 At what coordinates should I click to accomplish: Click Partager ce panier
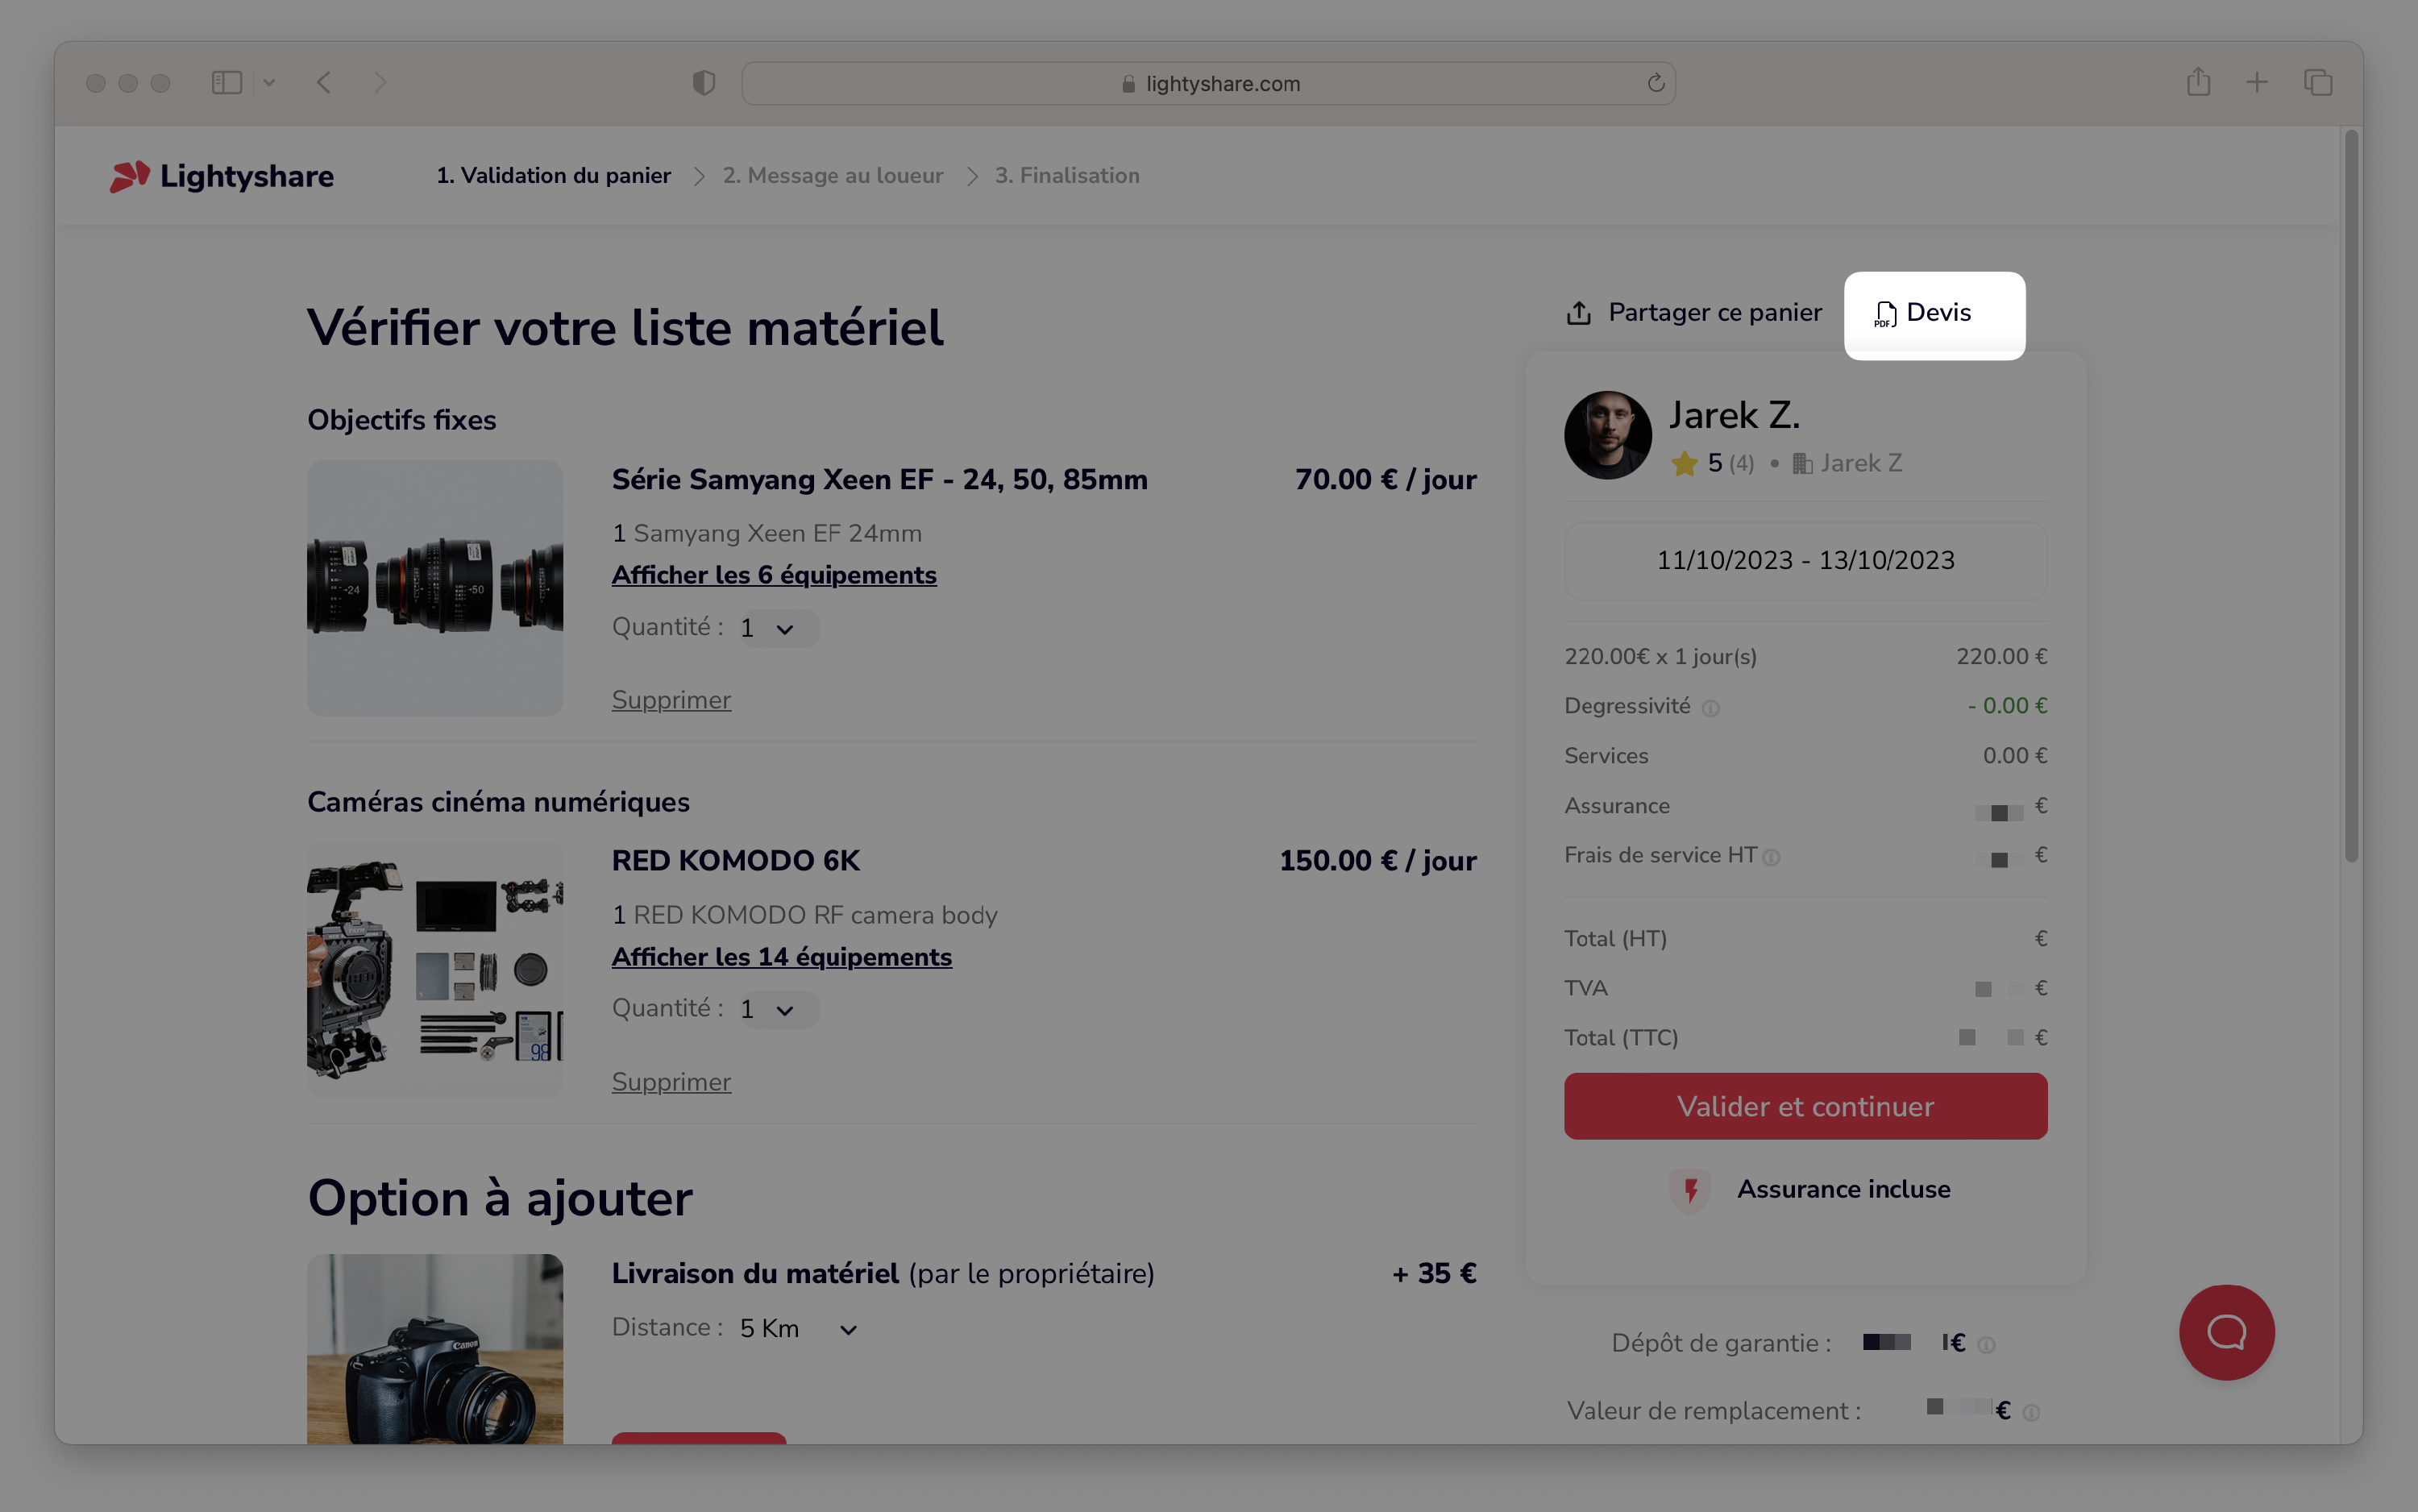1694,313
